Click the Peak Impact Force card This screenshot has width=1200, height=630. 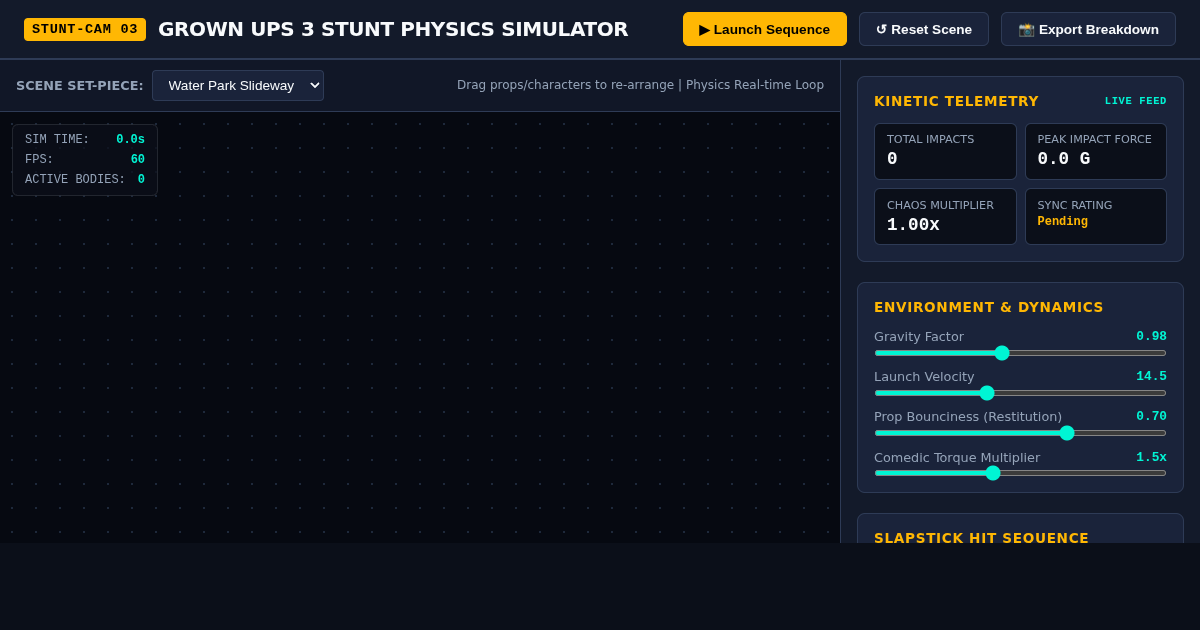click(x=1096, y=151)
